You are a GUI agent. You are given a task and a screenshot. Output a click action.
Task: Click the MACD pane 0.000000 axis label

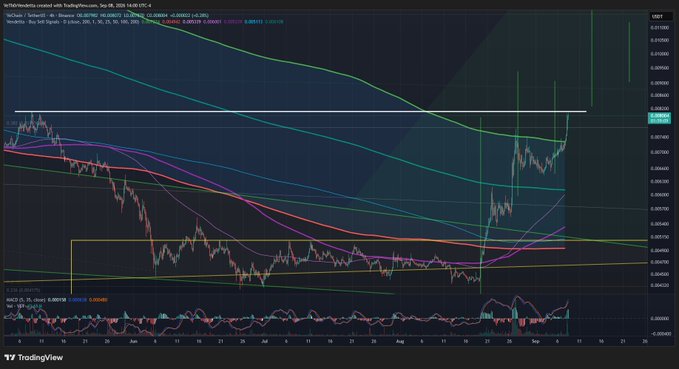660,318
